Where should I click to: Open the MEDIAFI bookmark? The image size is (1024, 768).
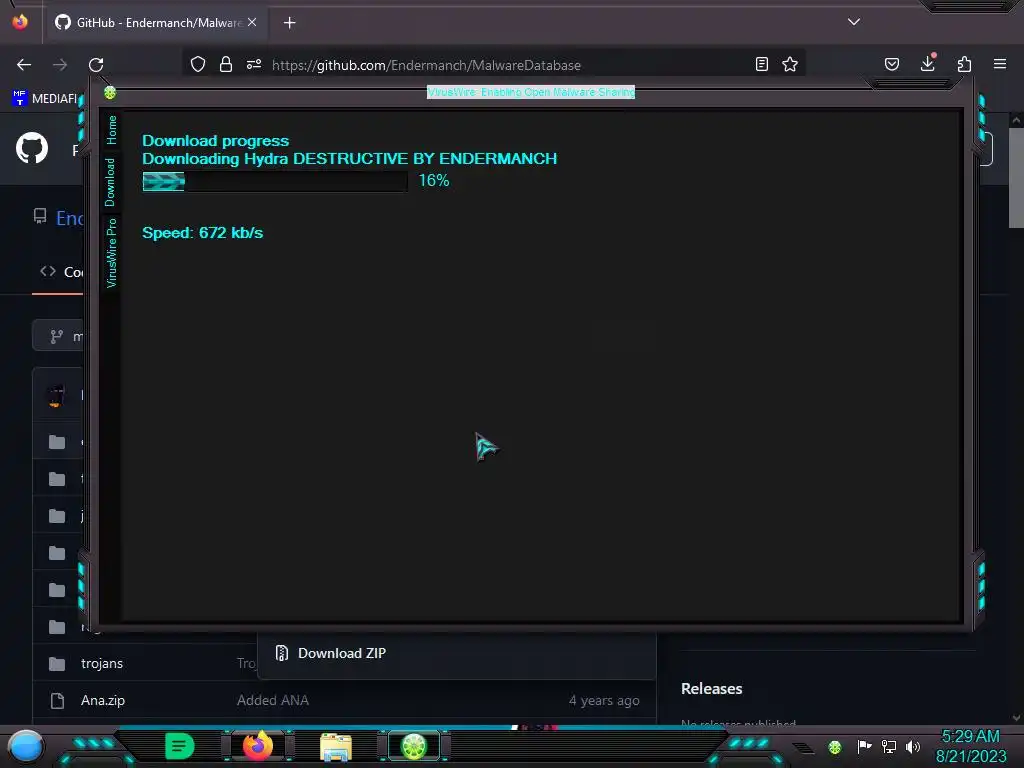point(44,99)
